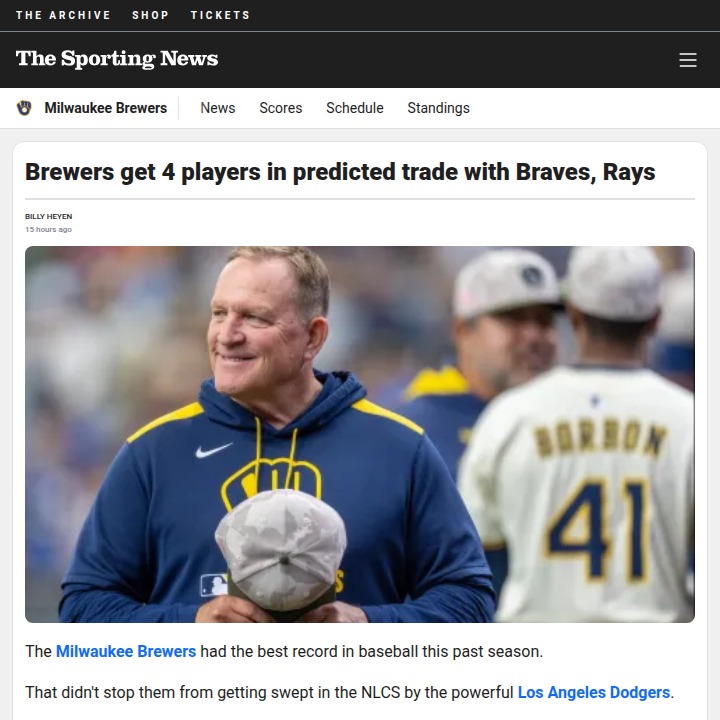720x720 pixels.
Task: Click the article headline about Braves, Rays trade
Action: point(340,172)
